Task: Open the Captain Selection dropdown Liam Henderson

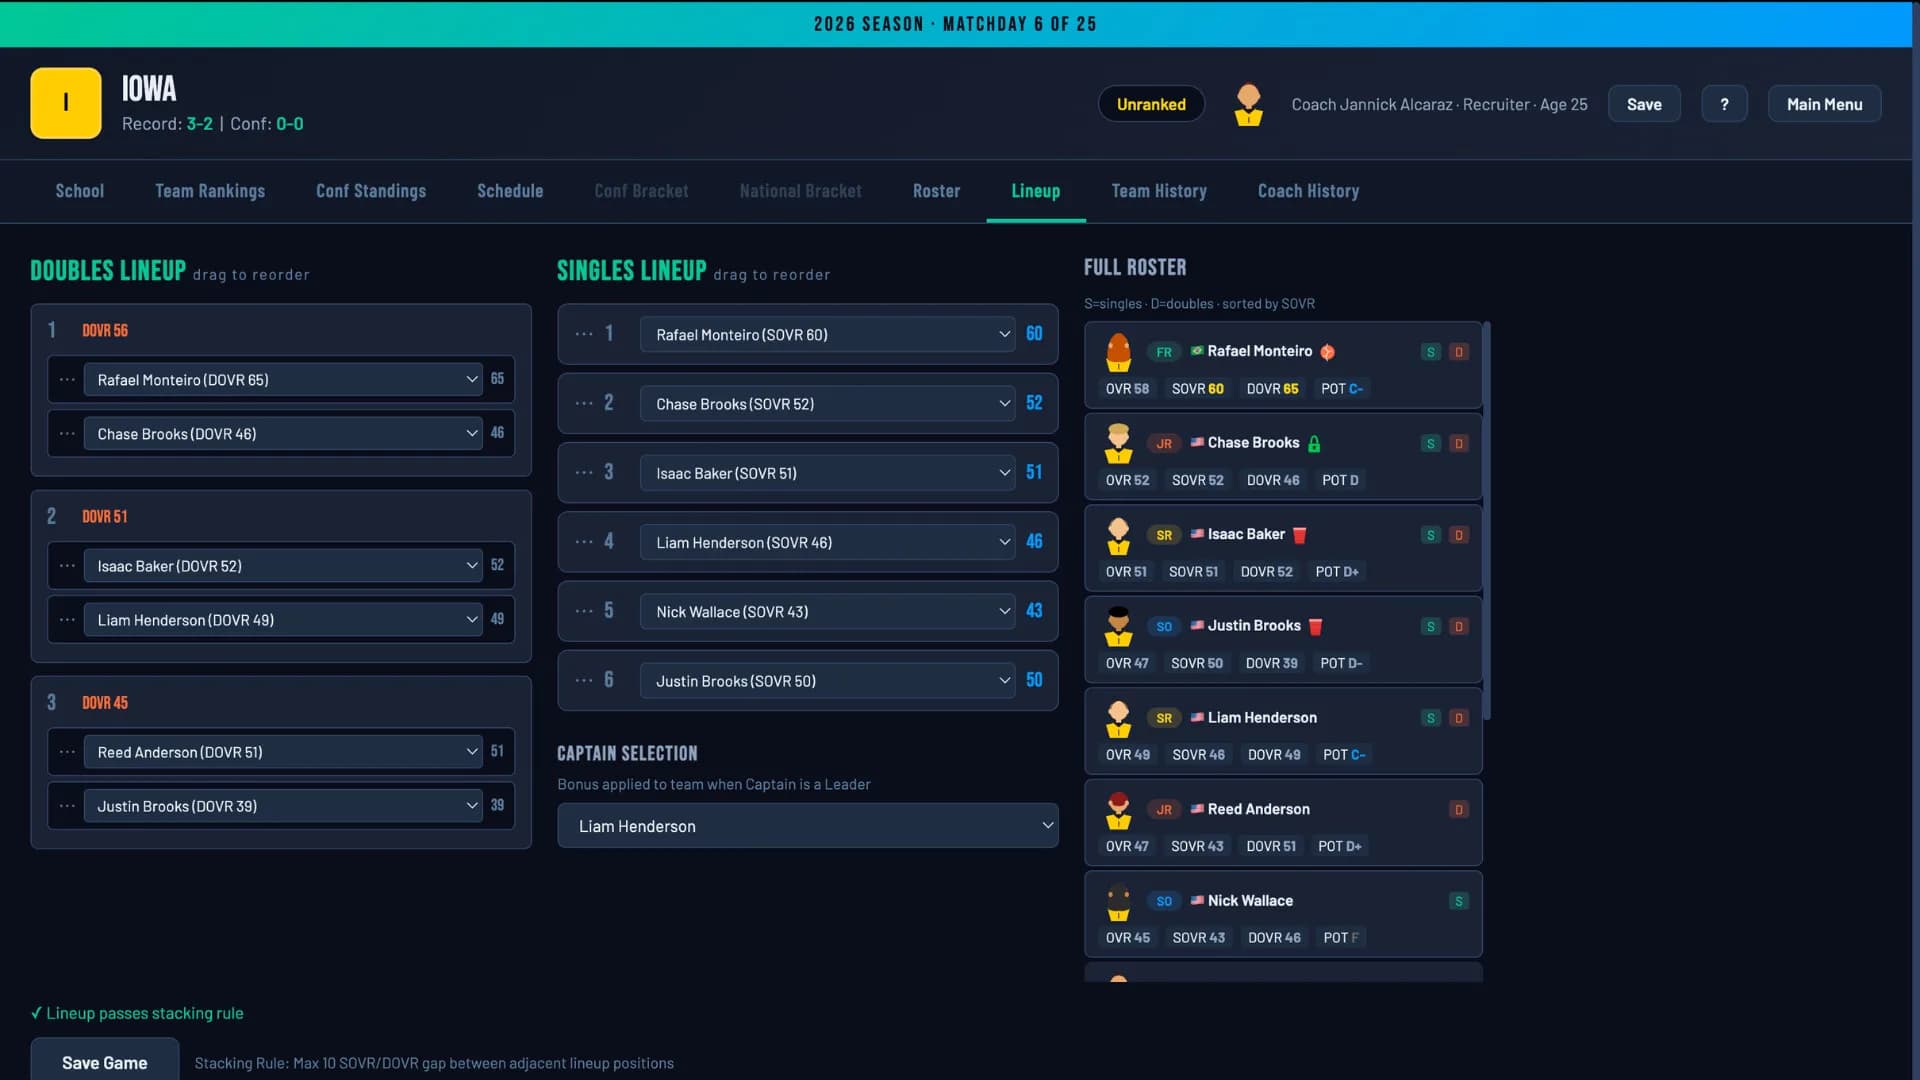Action: click(x=808, y=826)
